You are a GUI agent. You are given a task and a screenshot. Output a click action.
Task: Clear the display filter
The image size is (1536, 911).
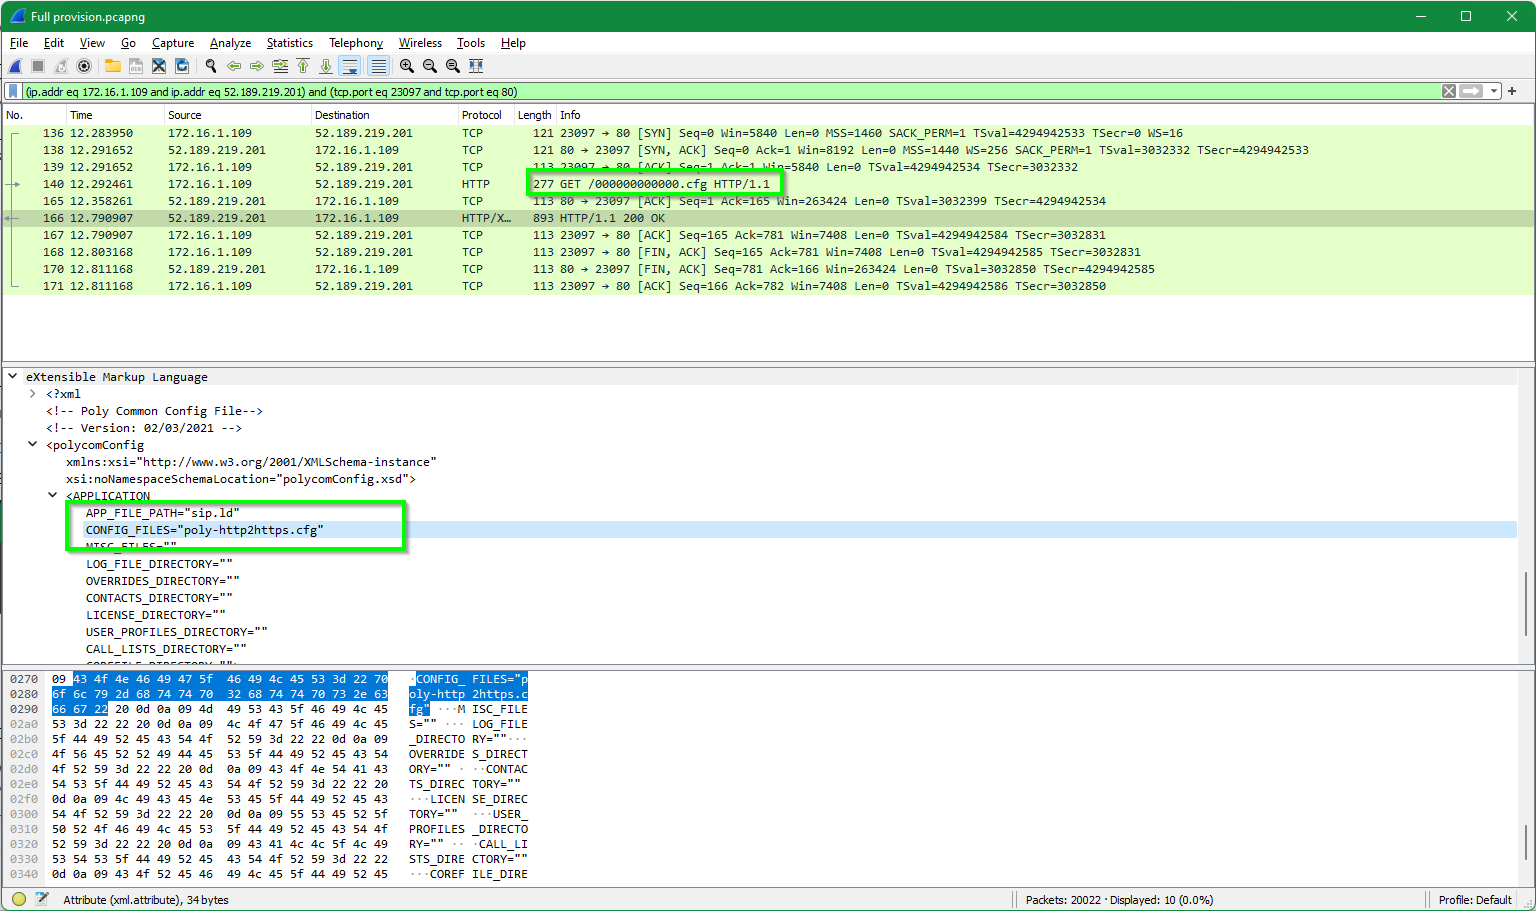point(1449,91)
